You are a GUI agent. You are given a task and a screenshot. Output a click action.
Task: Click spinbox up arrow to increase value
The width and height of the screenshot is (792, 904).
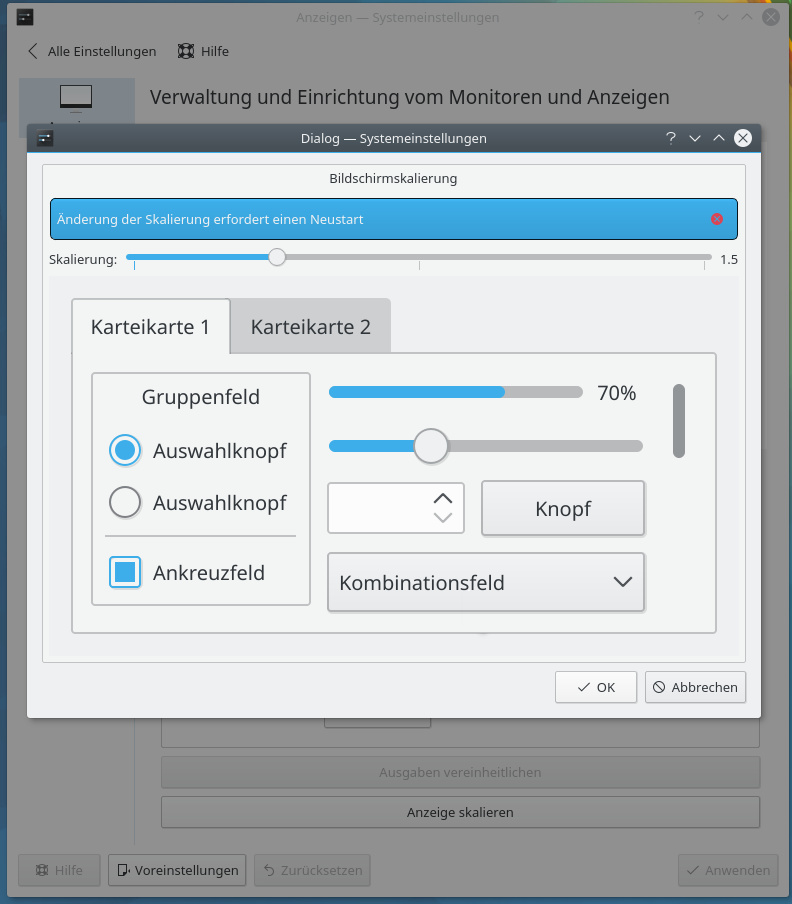click(443, 497)
